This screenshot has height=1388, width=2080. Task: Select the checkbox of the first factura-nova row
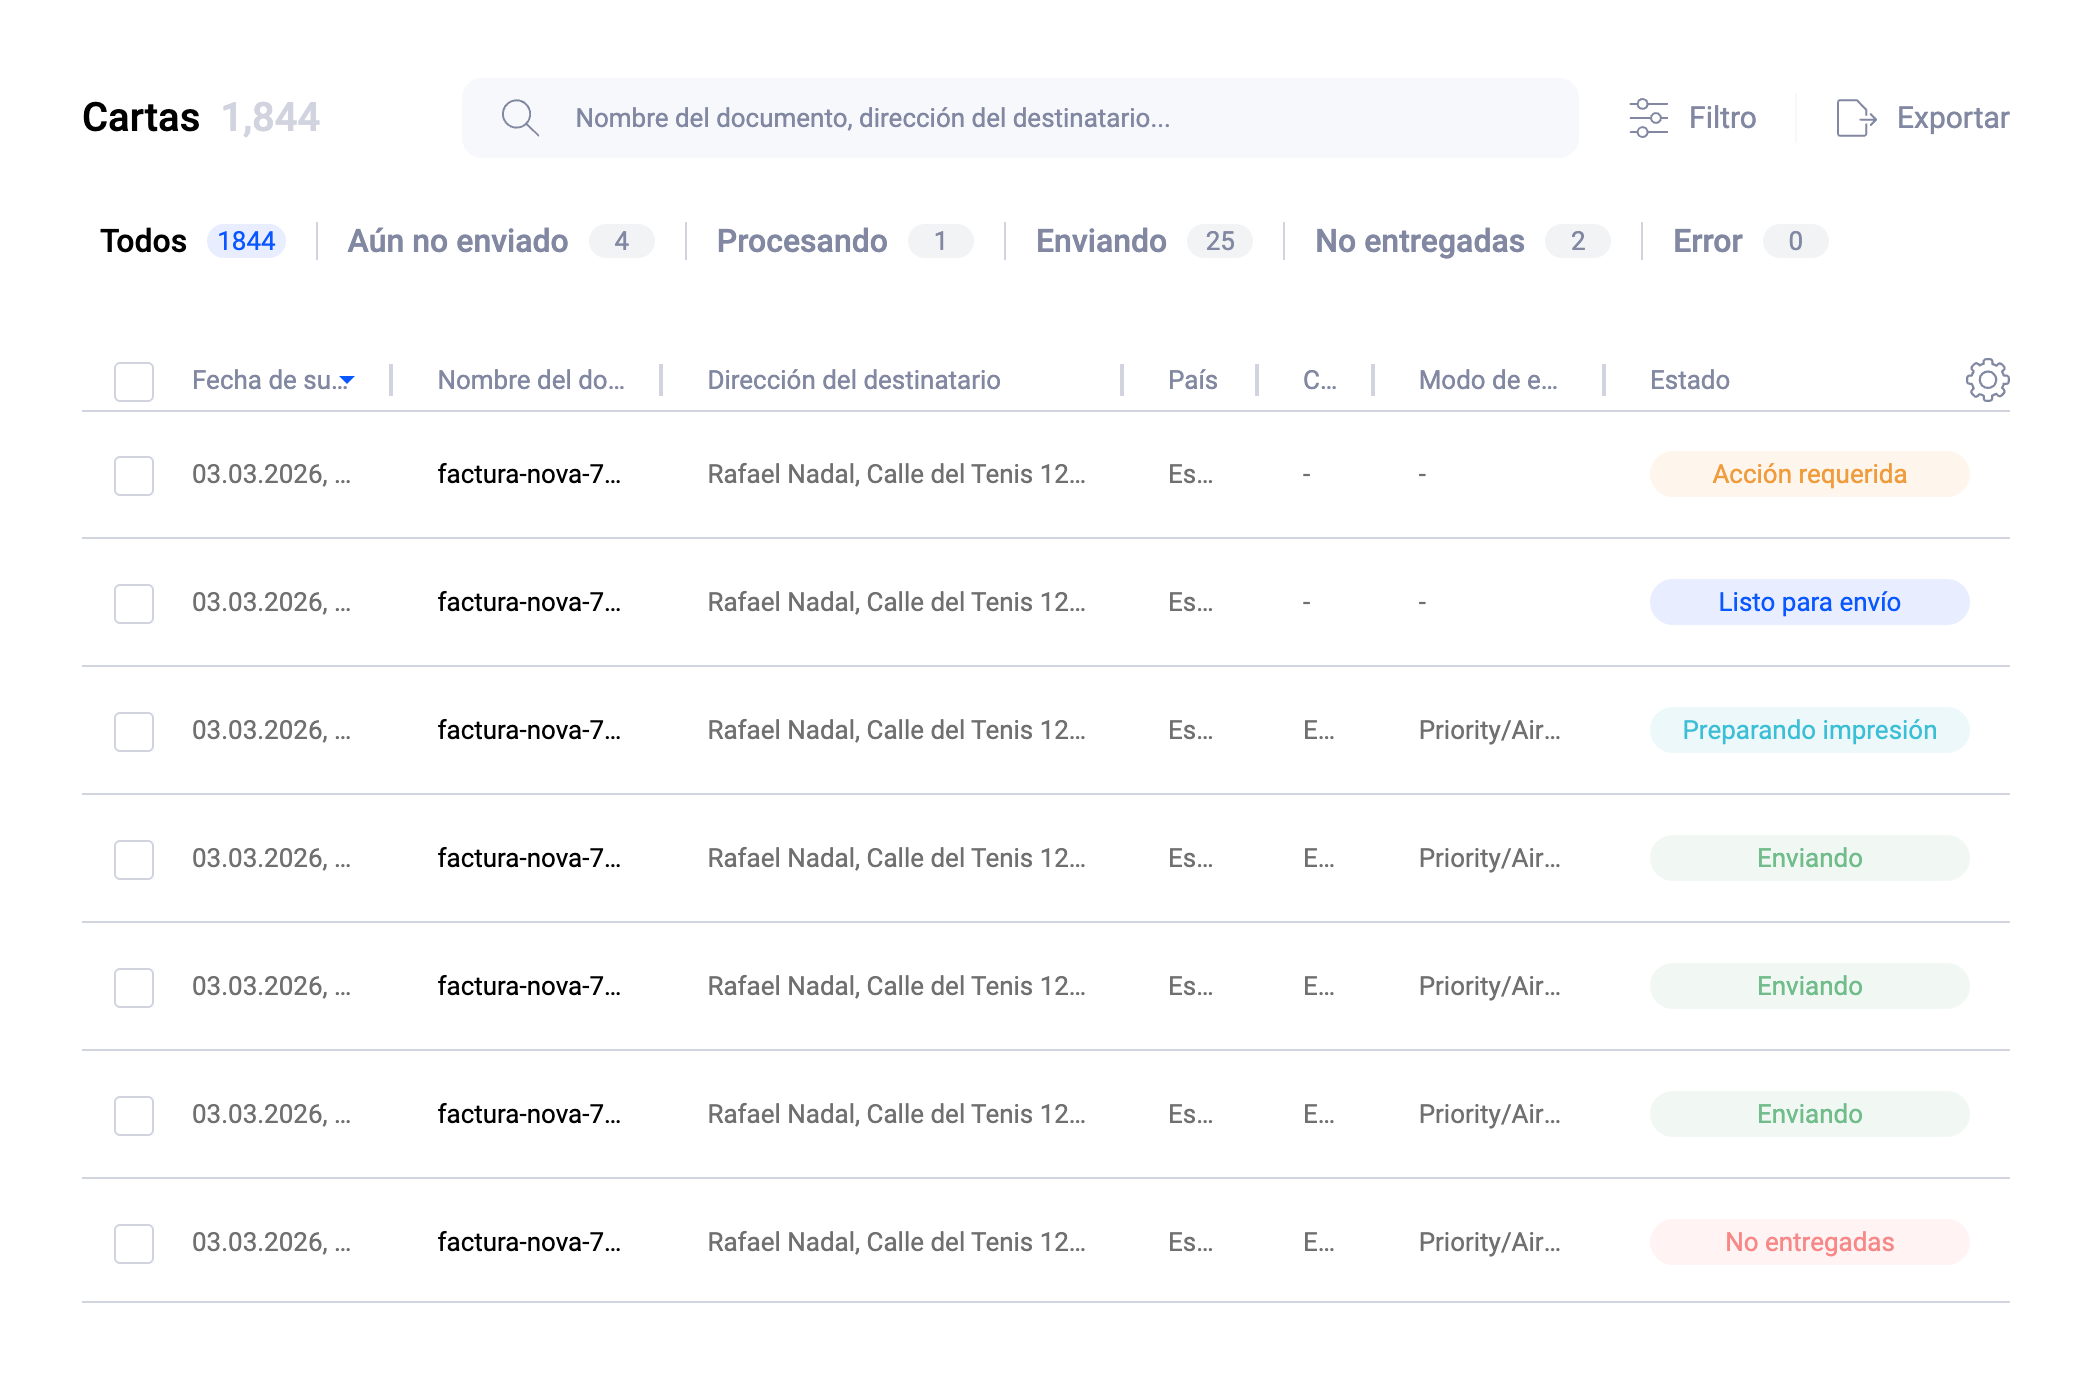tap(133, 475)
